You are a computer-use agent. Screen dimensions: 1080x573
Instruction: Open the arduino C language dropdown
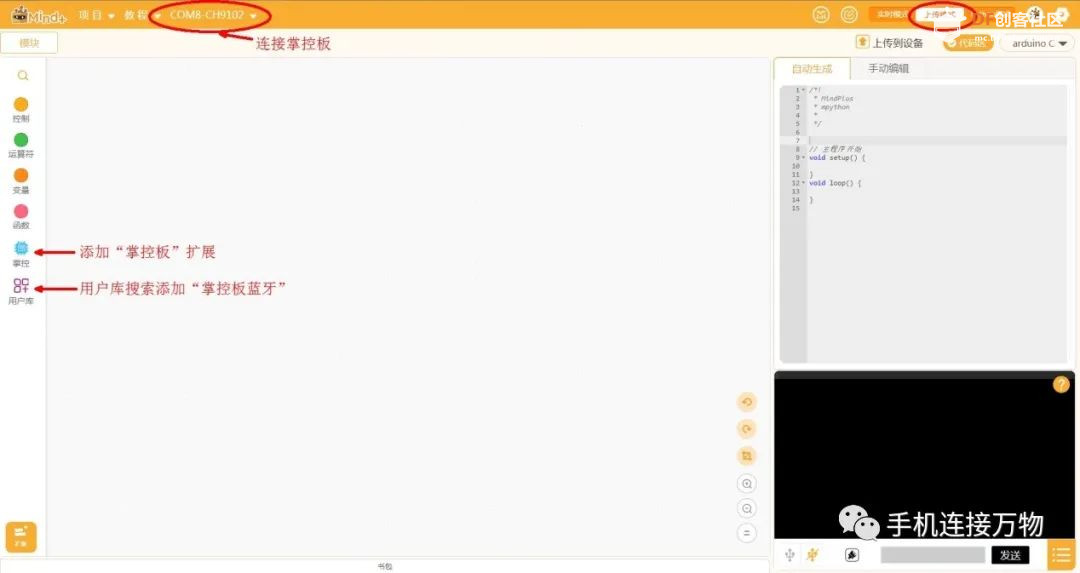pos(1037,43)
